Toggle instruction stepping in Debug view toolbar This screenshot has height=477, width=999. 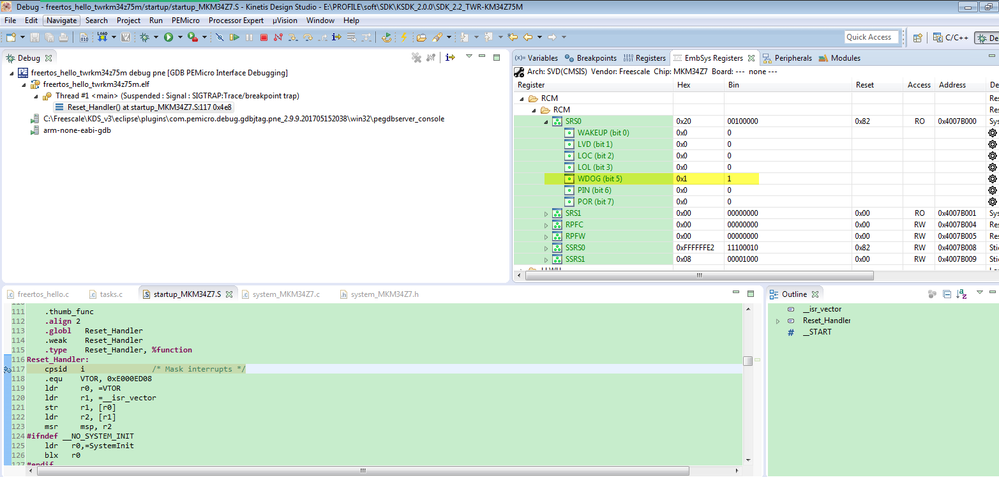click(x=450, y=57)
